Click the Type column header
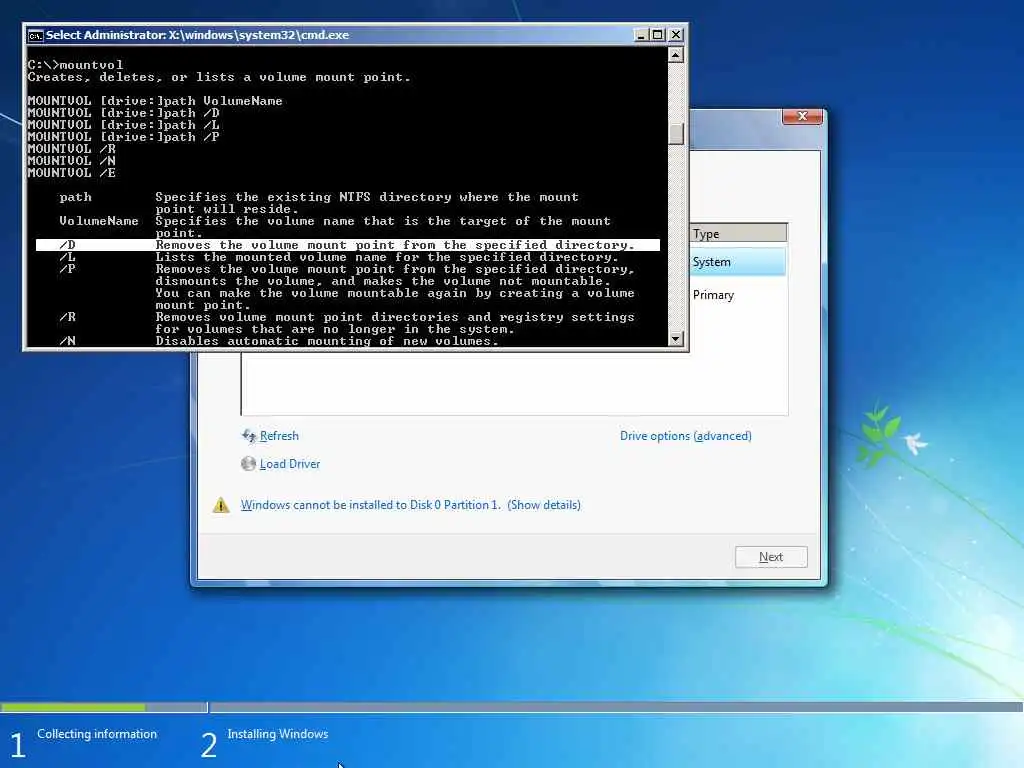Image resolution: width=1024 pixels, height=768 pixels. pyautogui.click(x=739, y=233)
